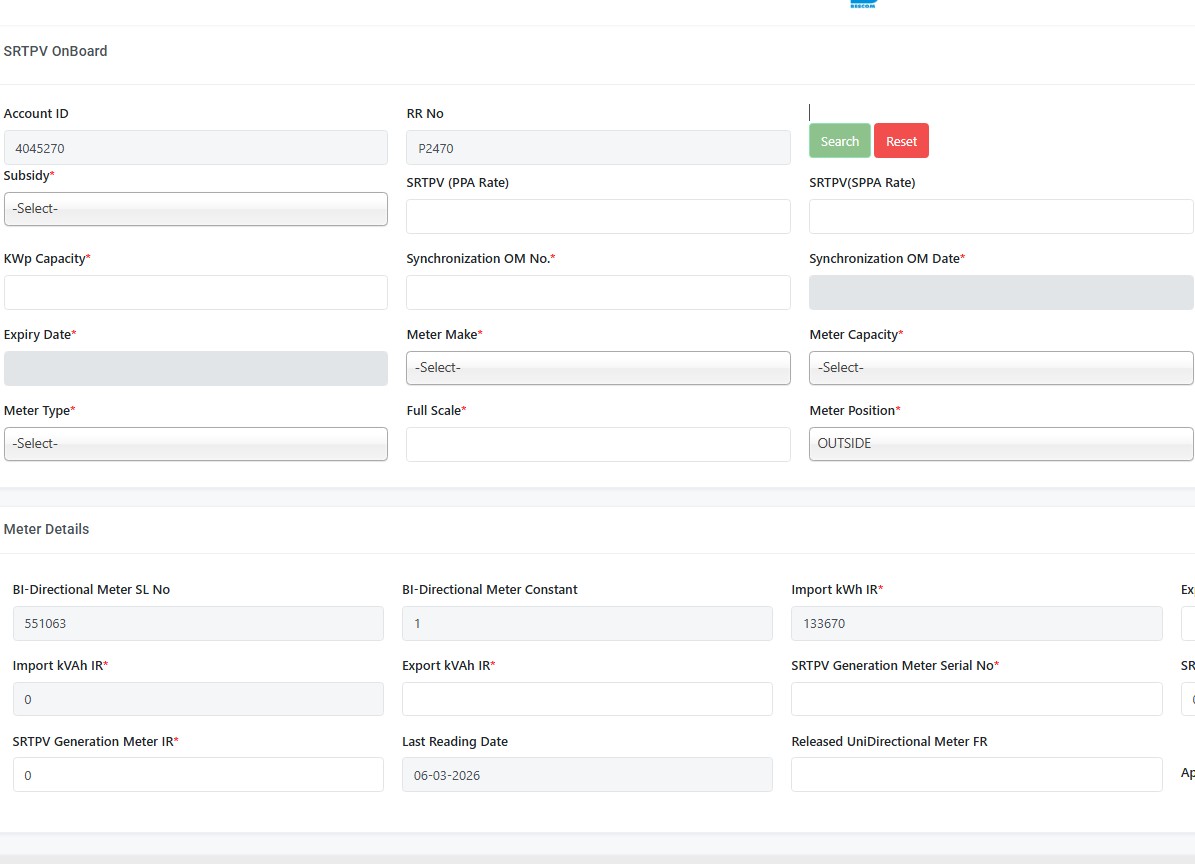1195x864 pixels.
Task: Click the KWp Capacity text field
Action: (x=196, y=293)
